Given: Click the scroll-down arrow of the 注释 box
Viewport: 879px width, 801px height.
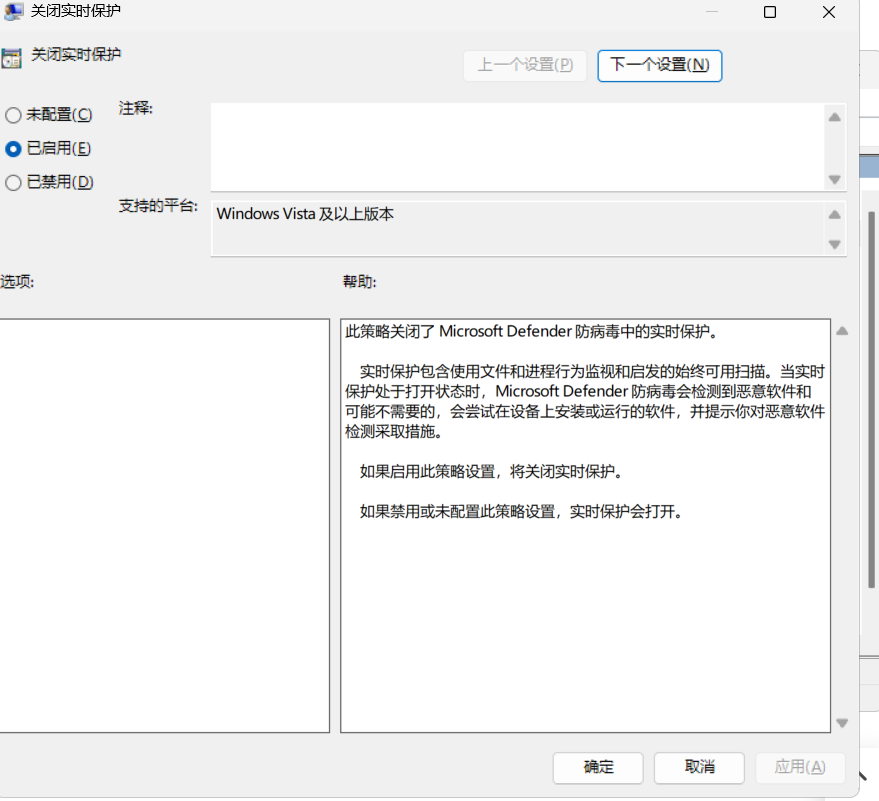Looking at the screenshot, I should tap(833, 180).
